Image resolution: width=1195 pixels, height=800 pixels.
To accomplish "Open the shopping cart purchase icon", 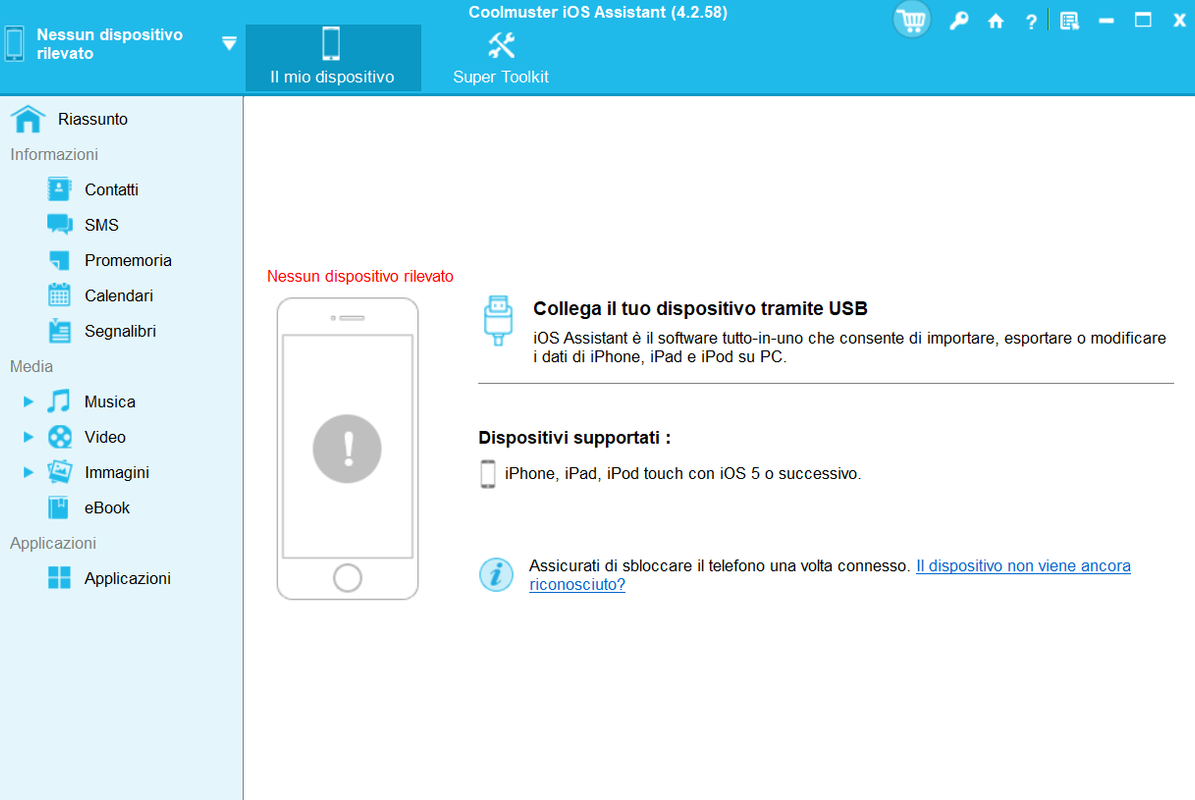I will tap(911, 20).
